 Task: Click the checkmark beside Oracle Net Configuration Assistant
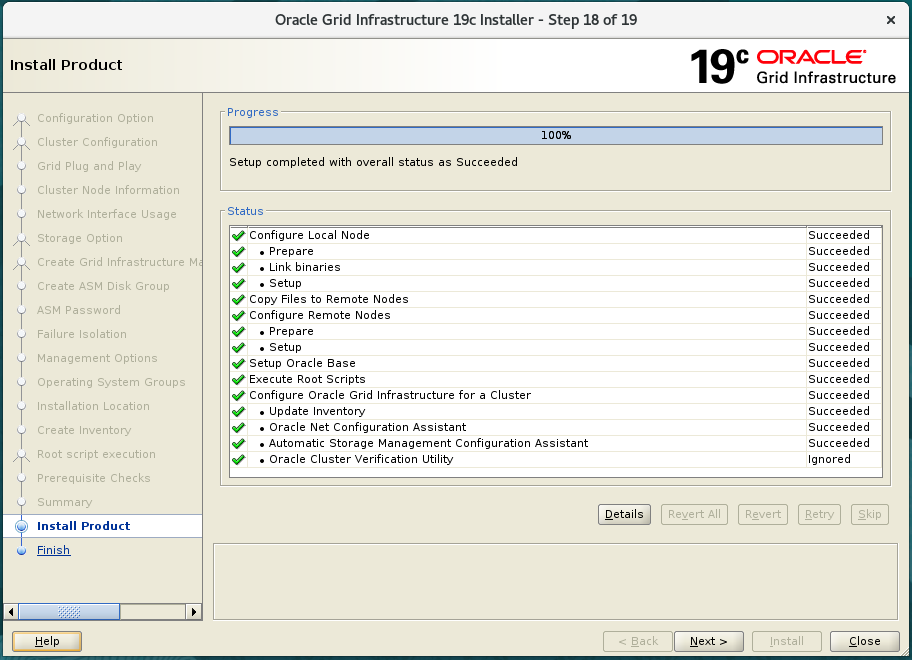[x=238, y=427]
